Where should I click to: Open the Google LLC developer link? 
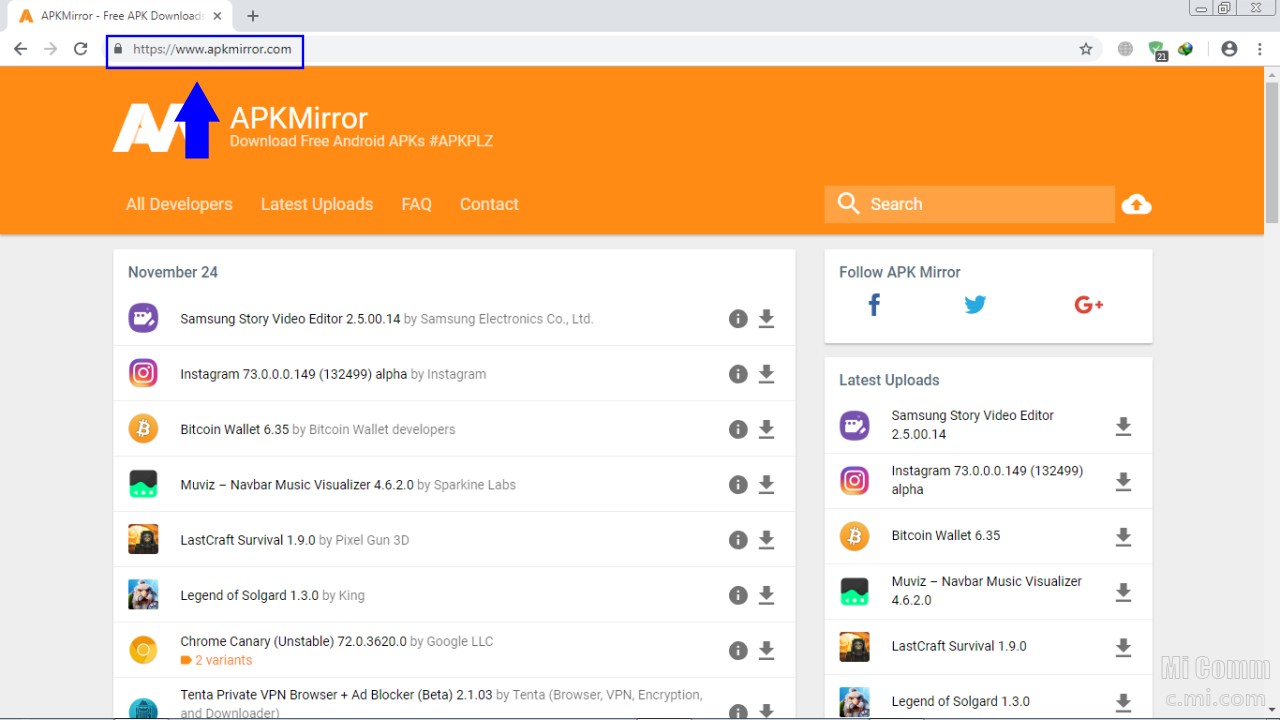(460, 641)
